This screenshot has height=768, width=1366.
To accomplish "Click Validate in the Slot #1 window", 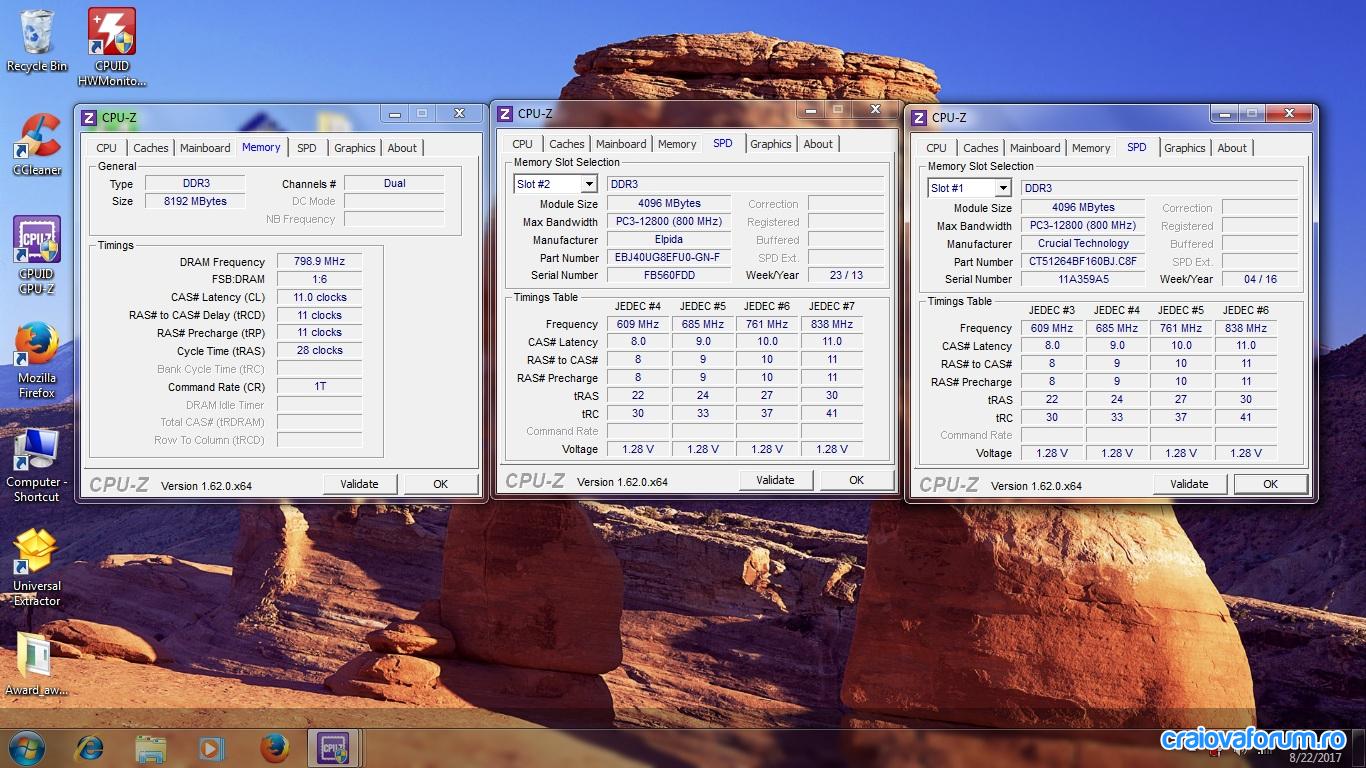I will 1190,484.
